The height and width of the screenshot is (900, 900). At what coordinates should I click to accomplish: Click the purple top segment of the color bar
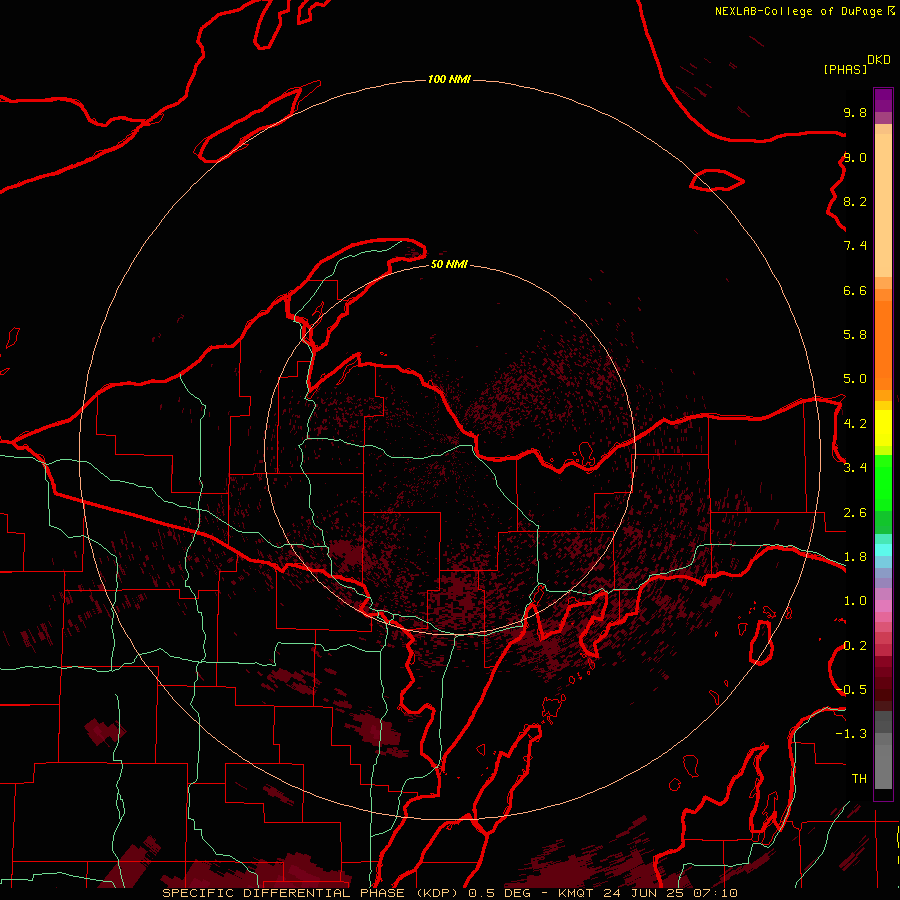(x=883, y=100)
